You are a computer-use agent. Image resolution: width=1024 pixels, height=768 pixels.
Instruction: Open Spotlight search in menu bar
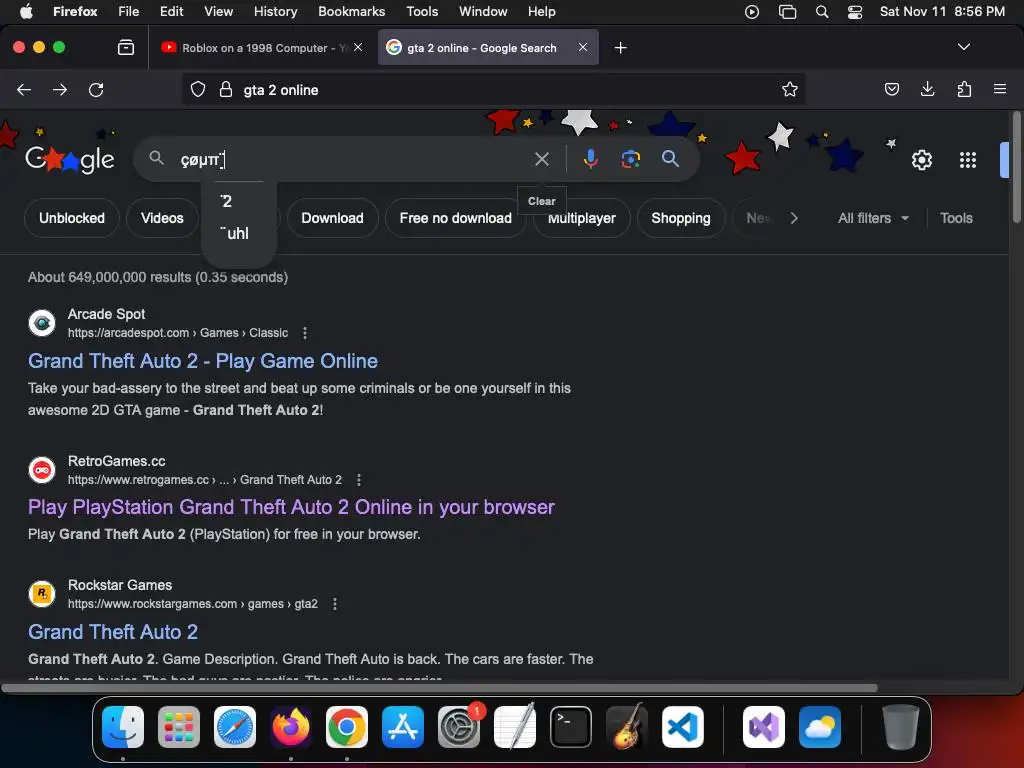pyautogui.click(x=822, y=12)
